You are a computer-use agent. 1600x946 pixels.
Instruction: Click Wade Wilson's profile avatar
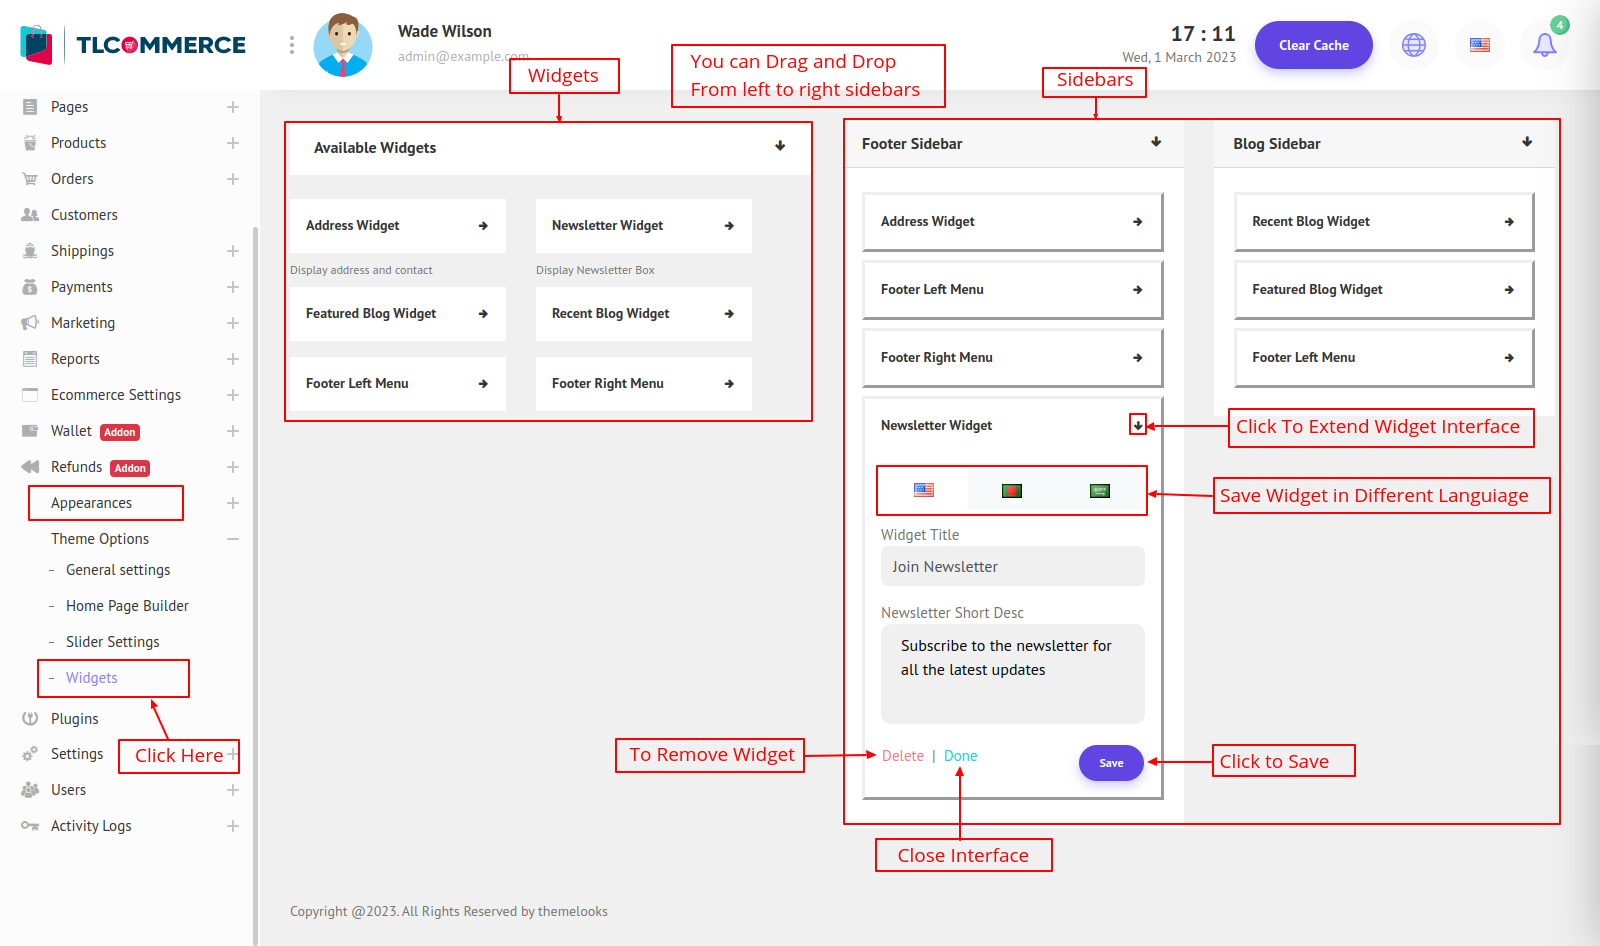[343, 46]
